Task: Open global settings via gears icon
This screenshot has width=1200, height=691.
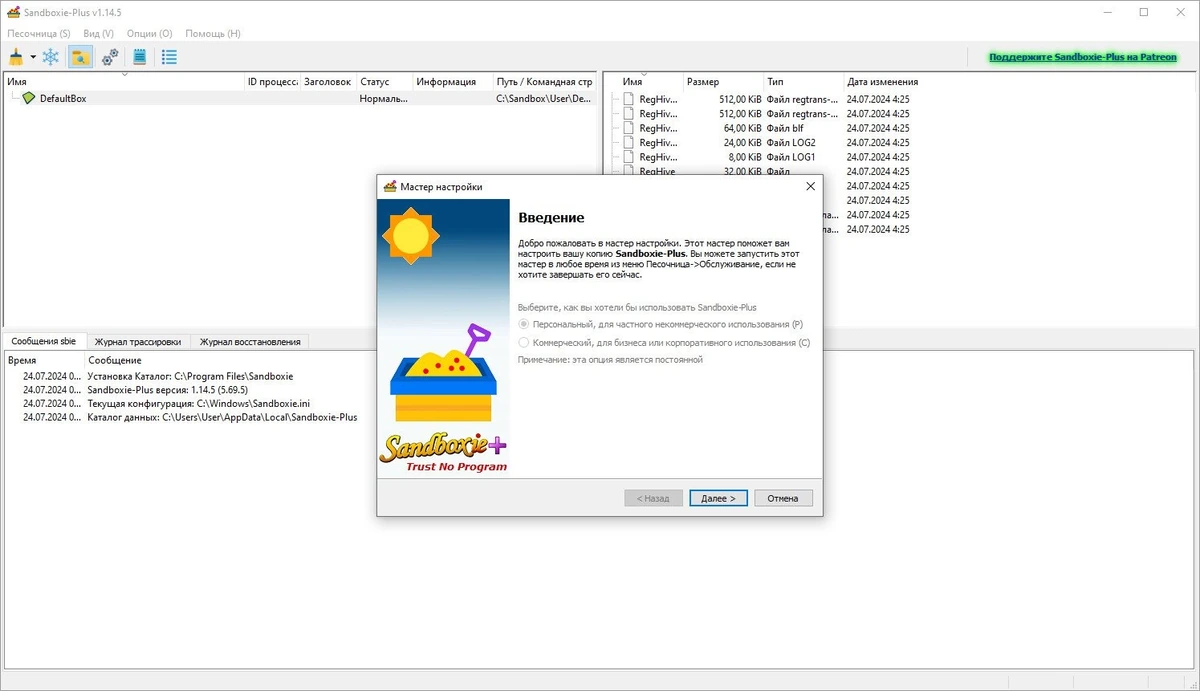Action: coord(110,57)
